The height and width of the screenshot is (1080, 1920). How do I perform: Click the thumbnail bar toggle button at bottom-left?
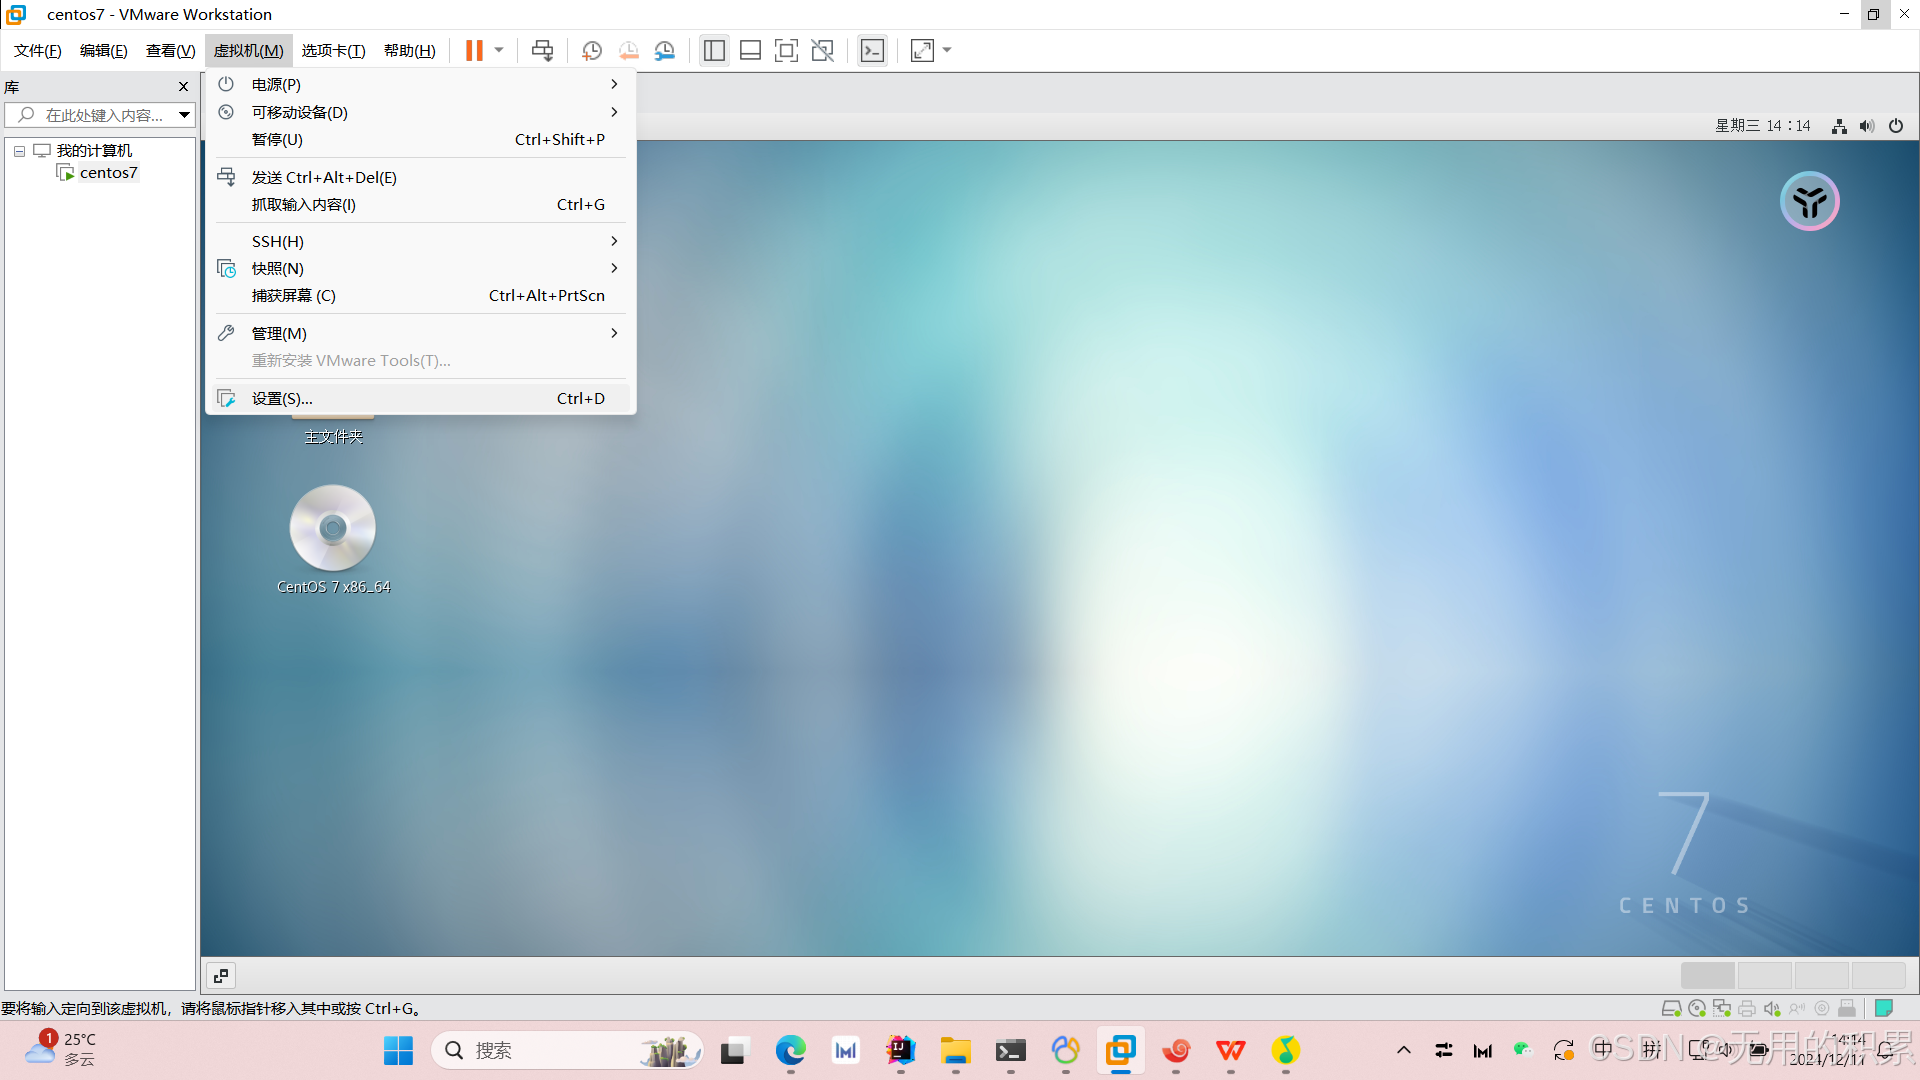pyautogui.click(x=221, y=975)
